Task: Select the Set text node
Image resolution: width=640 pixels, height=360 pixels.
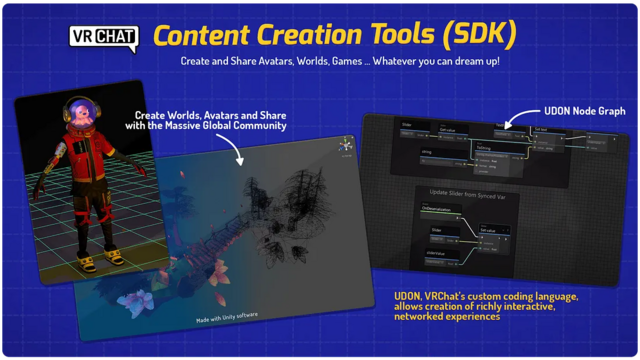Action: [549, 139]
